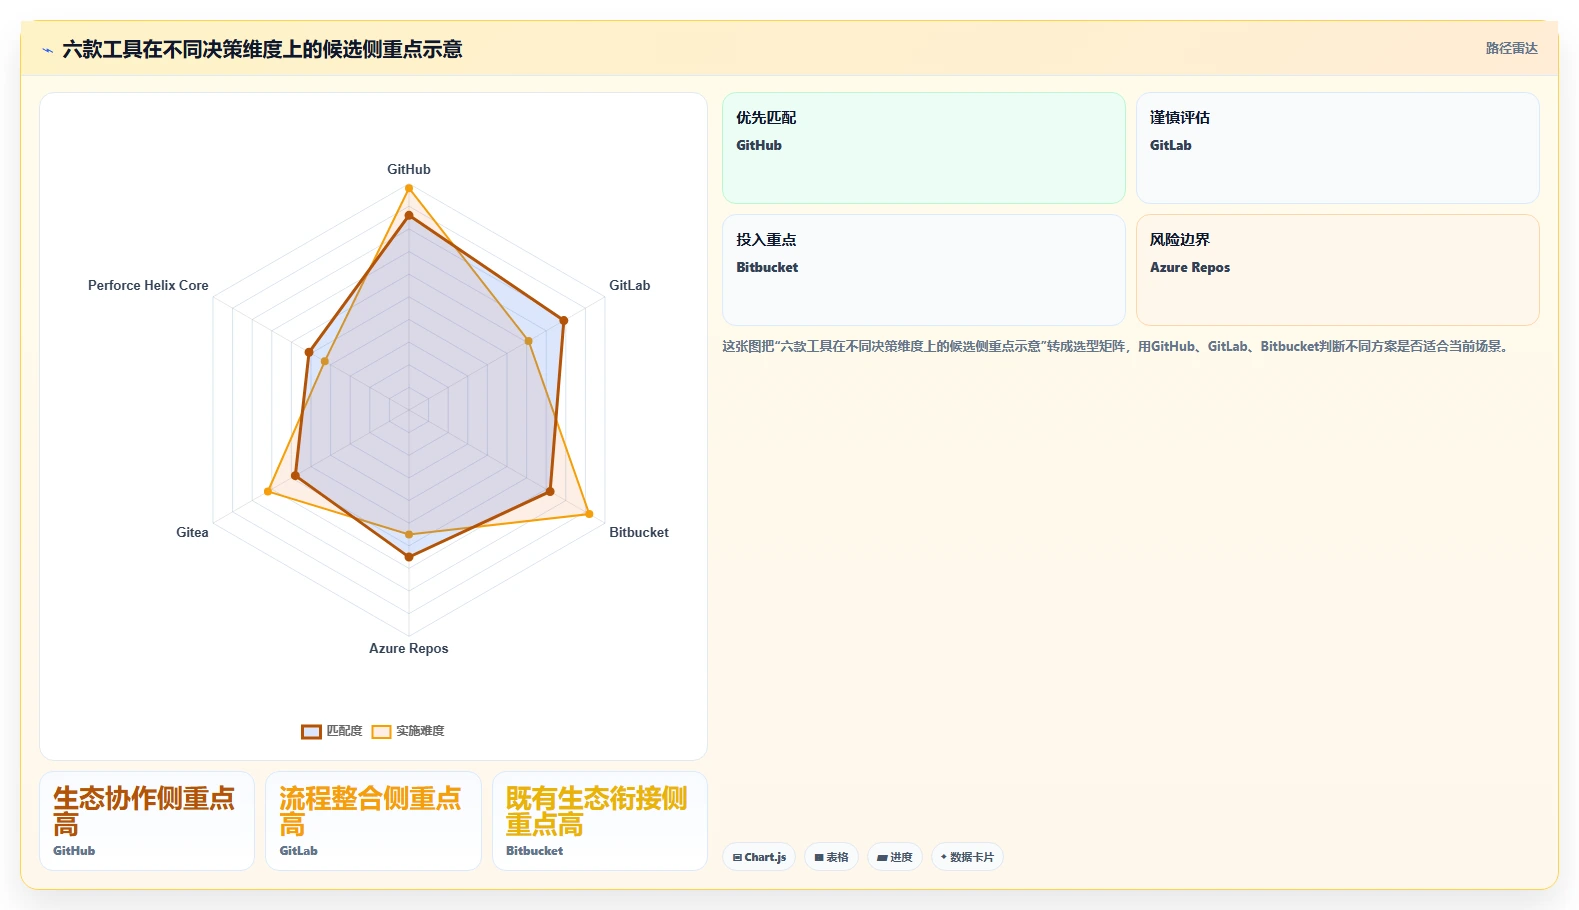
Task: Click the 数据卡片 tag chip
Action: coord(967,857)
